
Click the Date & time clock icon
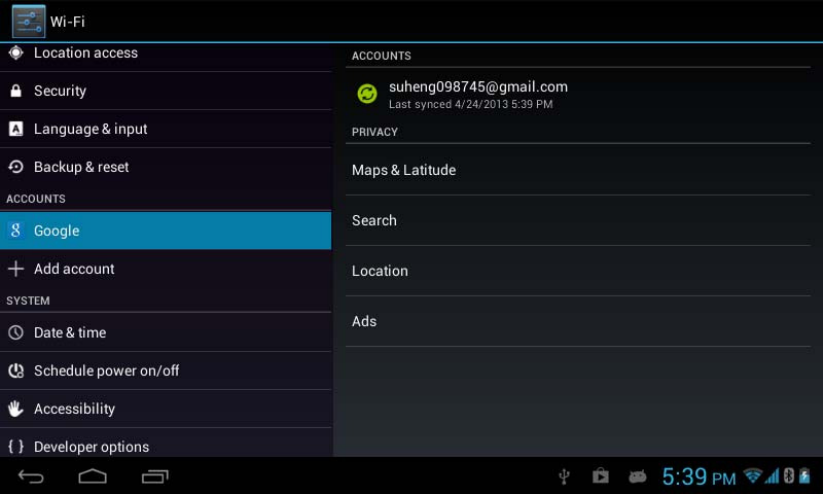click(16, 332)
